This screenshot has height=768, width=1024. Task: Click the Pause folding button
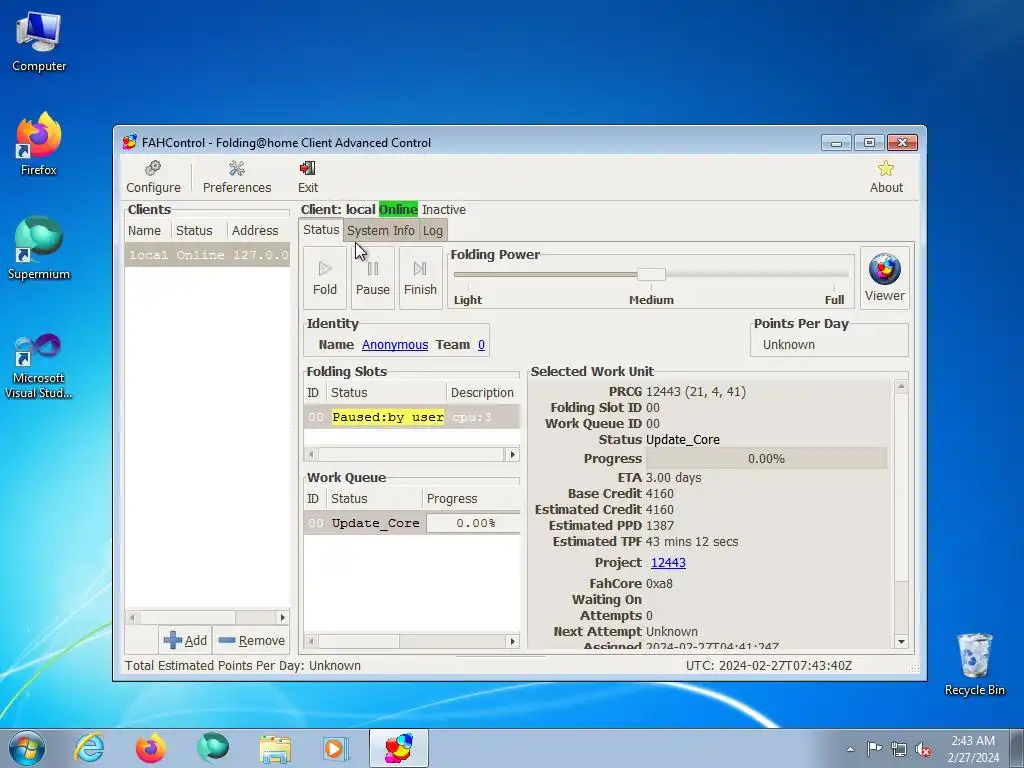[x=373, y=278]
